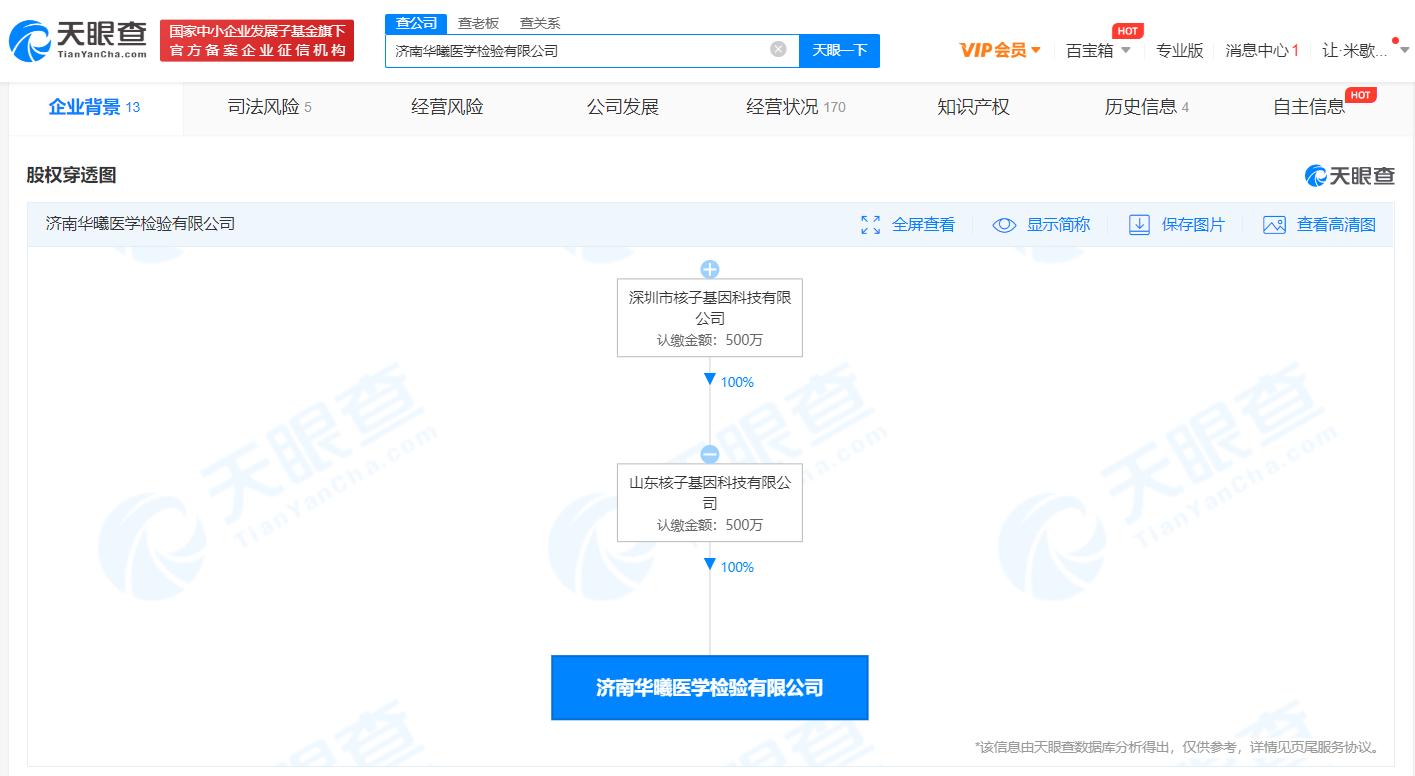Click the 保存图片 download icon
Image resolution: width=1415 pixels, height=776 pixels.
[1139, 224]
